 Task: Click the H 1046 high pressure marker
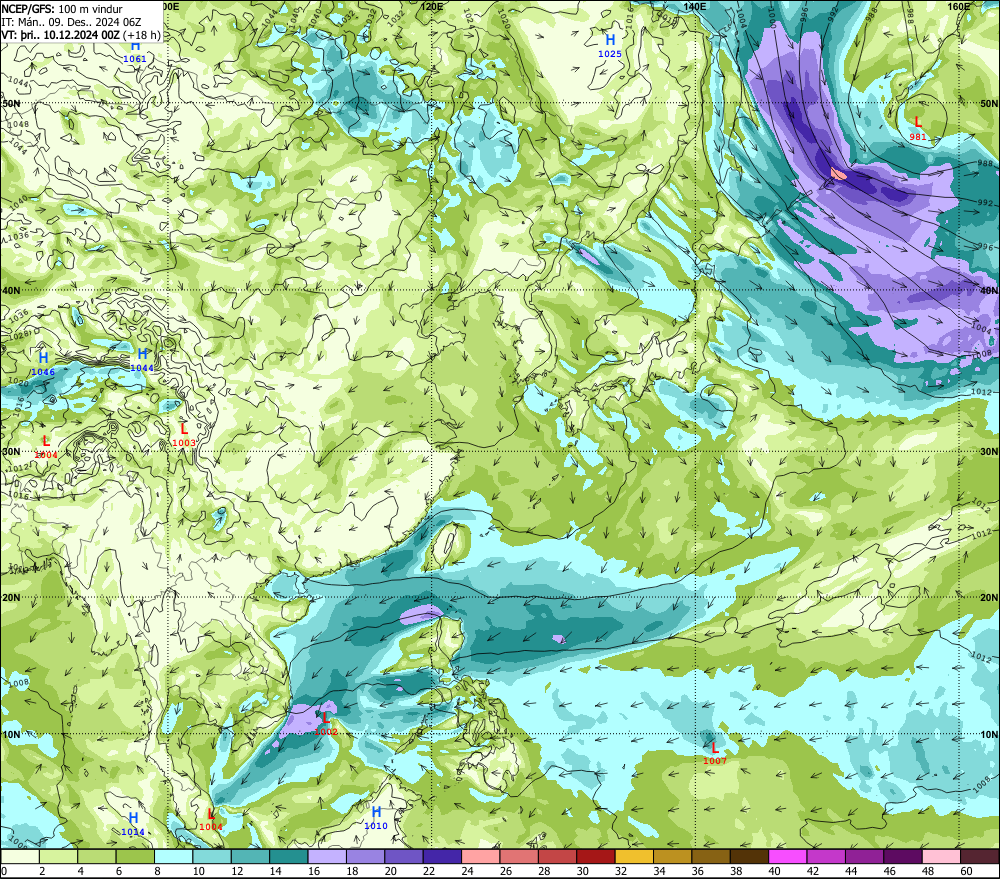point(43,364)
